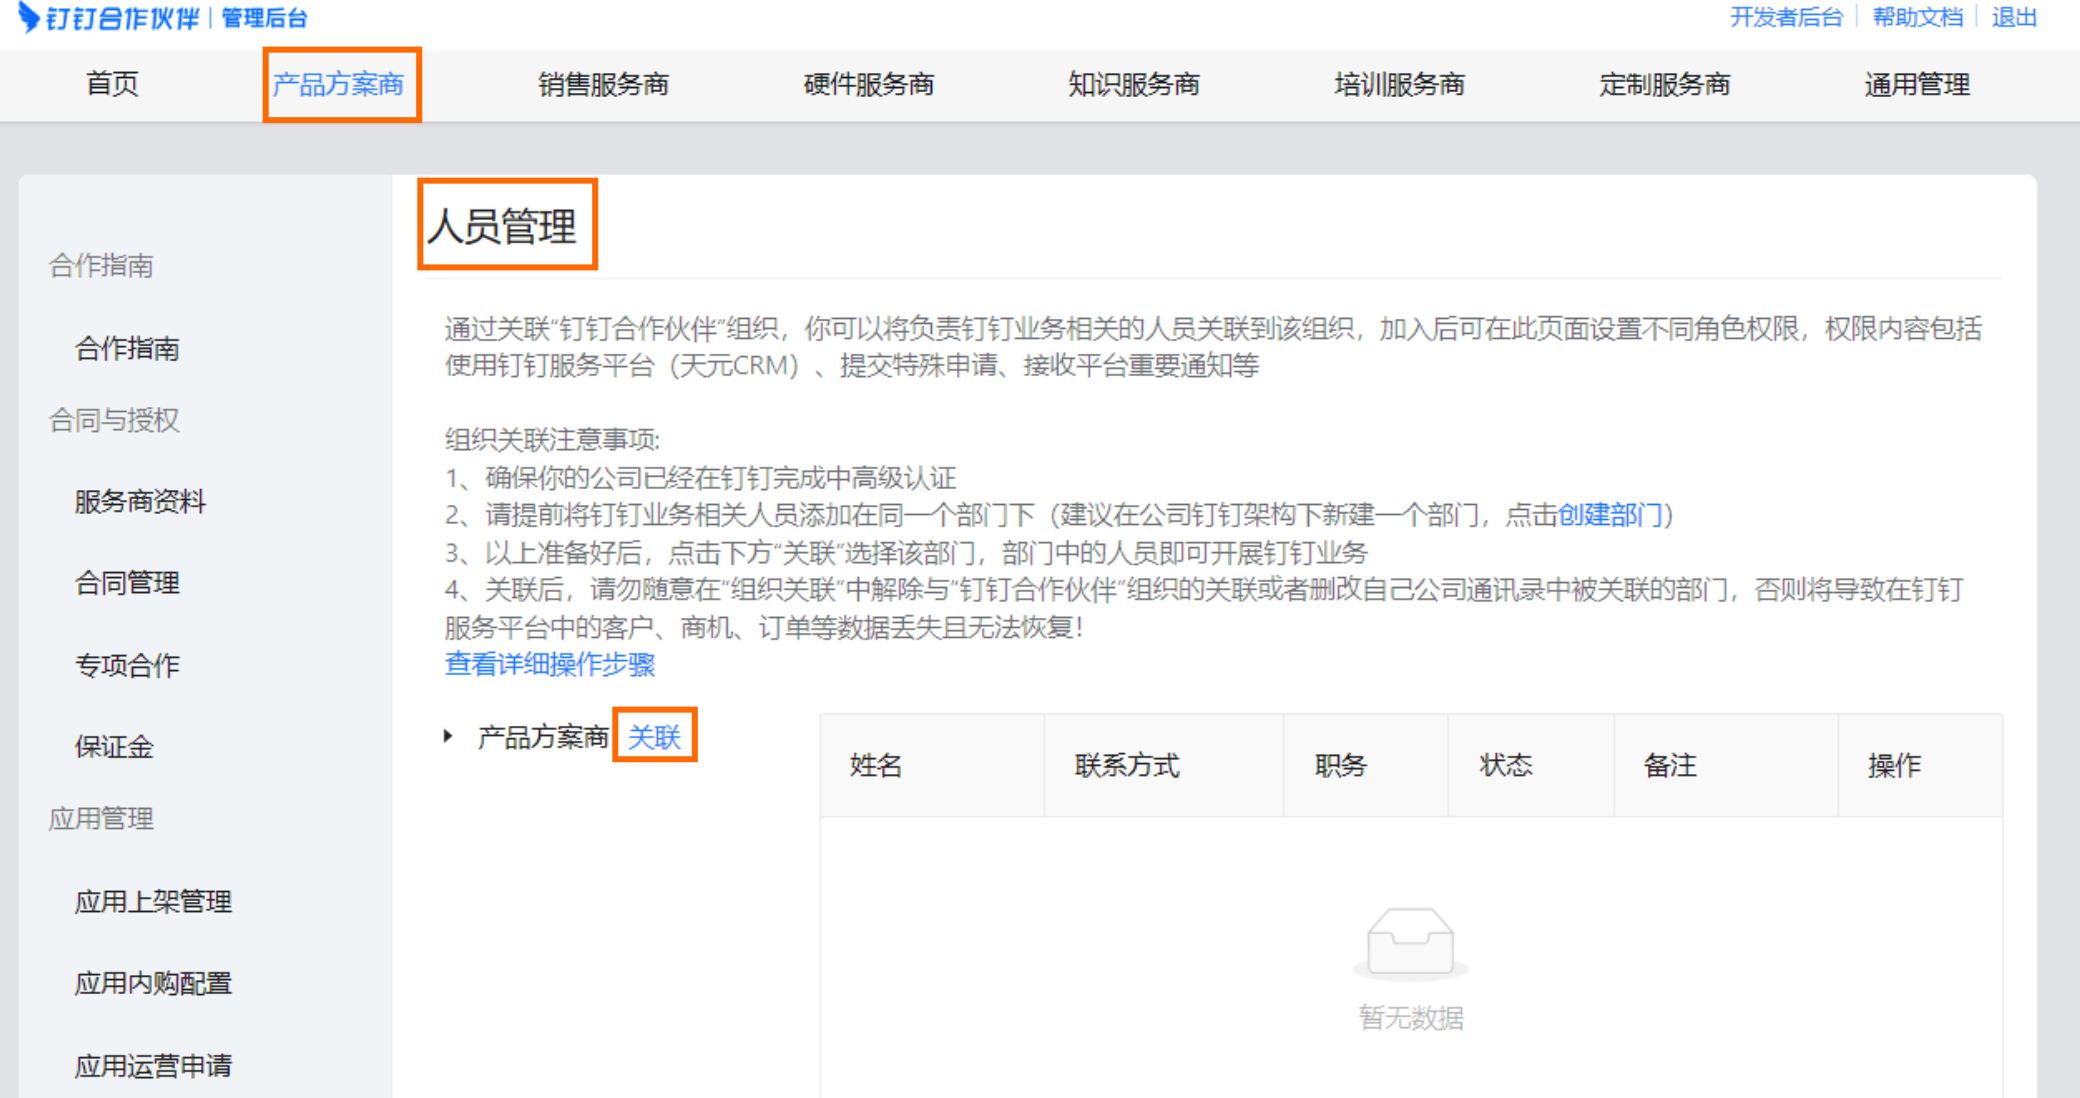Open the 培训服务商 tab
The image size is (2080, 1098).
coord(1398,84)
